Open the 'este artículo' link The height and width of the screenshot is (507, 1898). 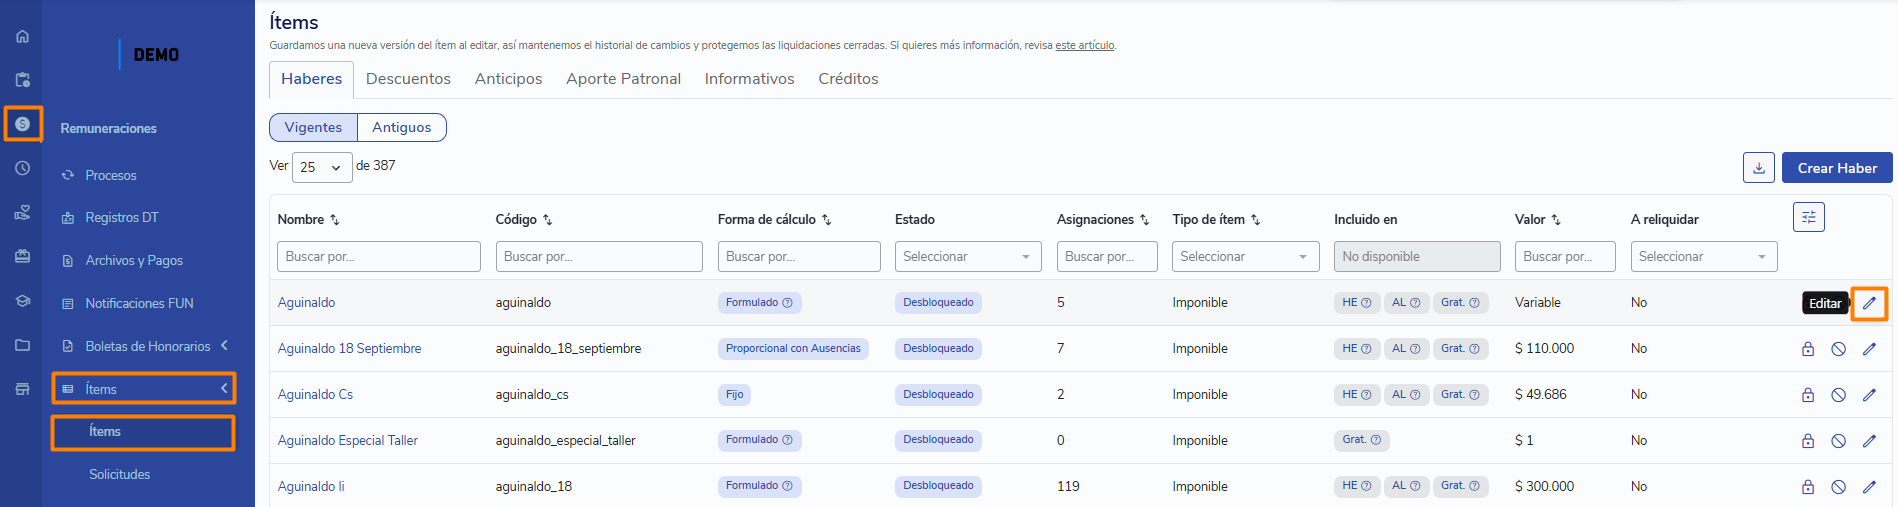click(1084, 45)
